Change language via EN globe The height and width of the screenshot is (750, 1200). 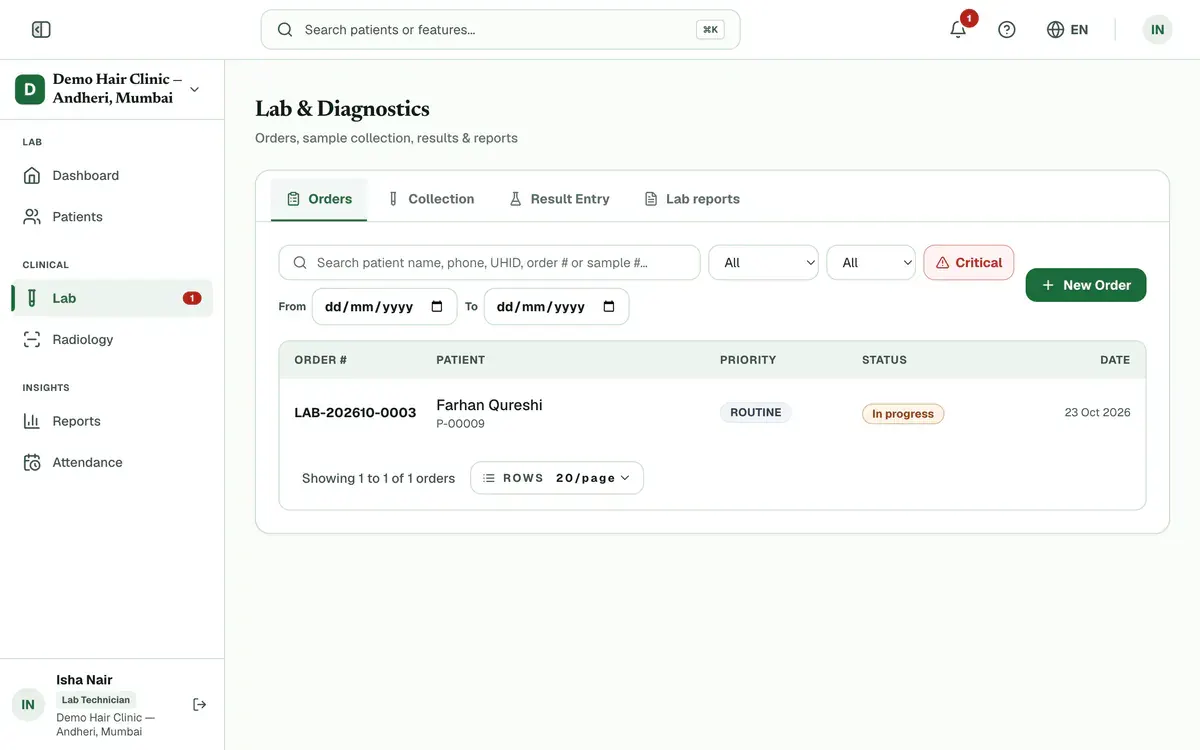(x=1067, y=30)
